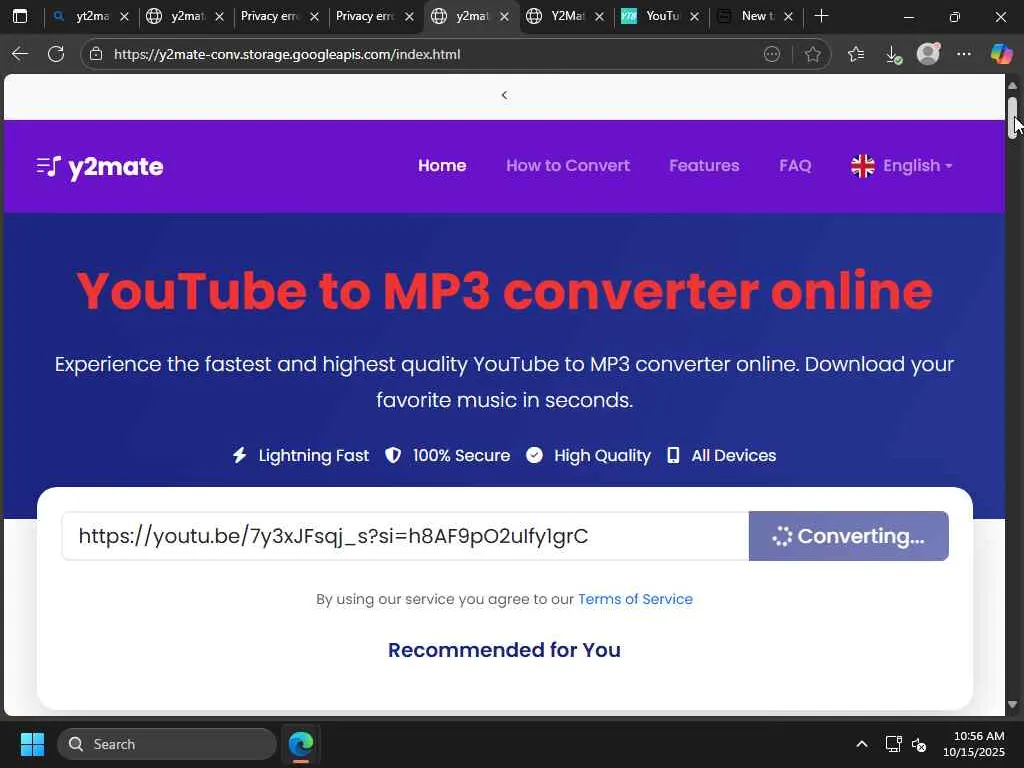Open the Copilot sidebar icon
The width and height of the screenshot is (1024, 768).
click(x=1001, y=54)
